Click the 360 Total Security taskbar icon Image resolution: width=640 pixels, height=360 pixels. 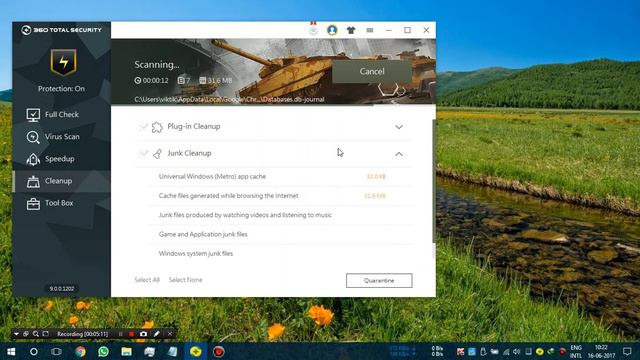[196, 351]
